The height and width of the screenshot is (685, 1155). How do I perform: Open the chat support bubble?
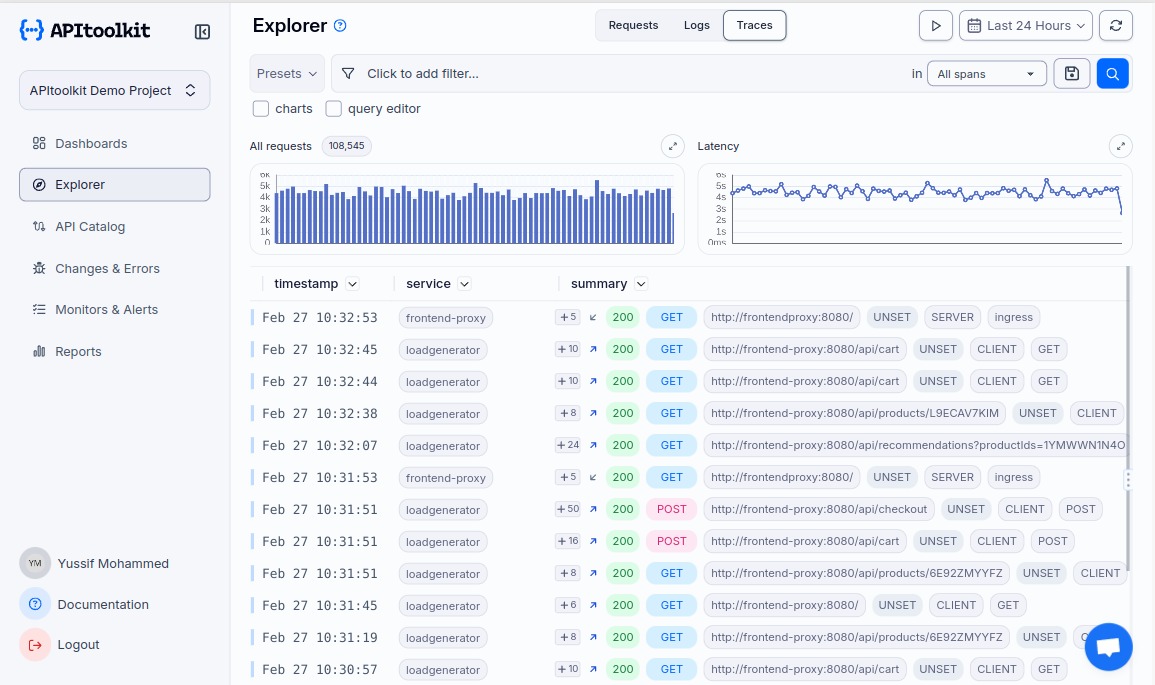[1108, 647]
